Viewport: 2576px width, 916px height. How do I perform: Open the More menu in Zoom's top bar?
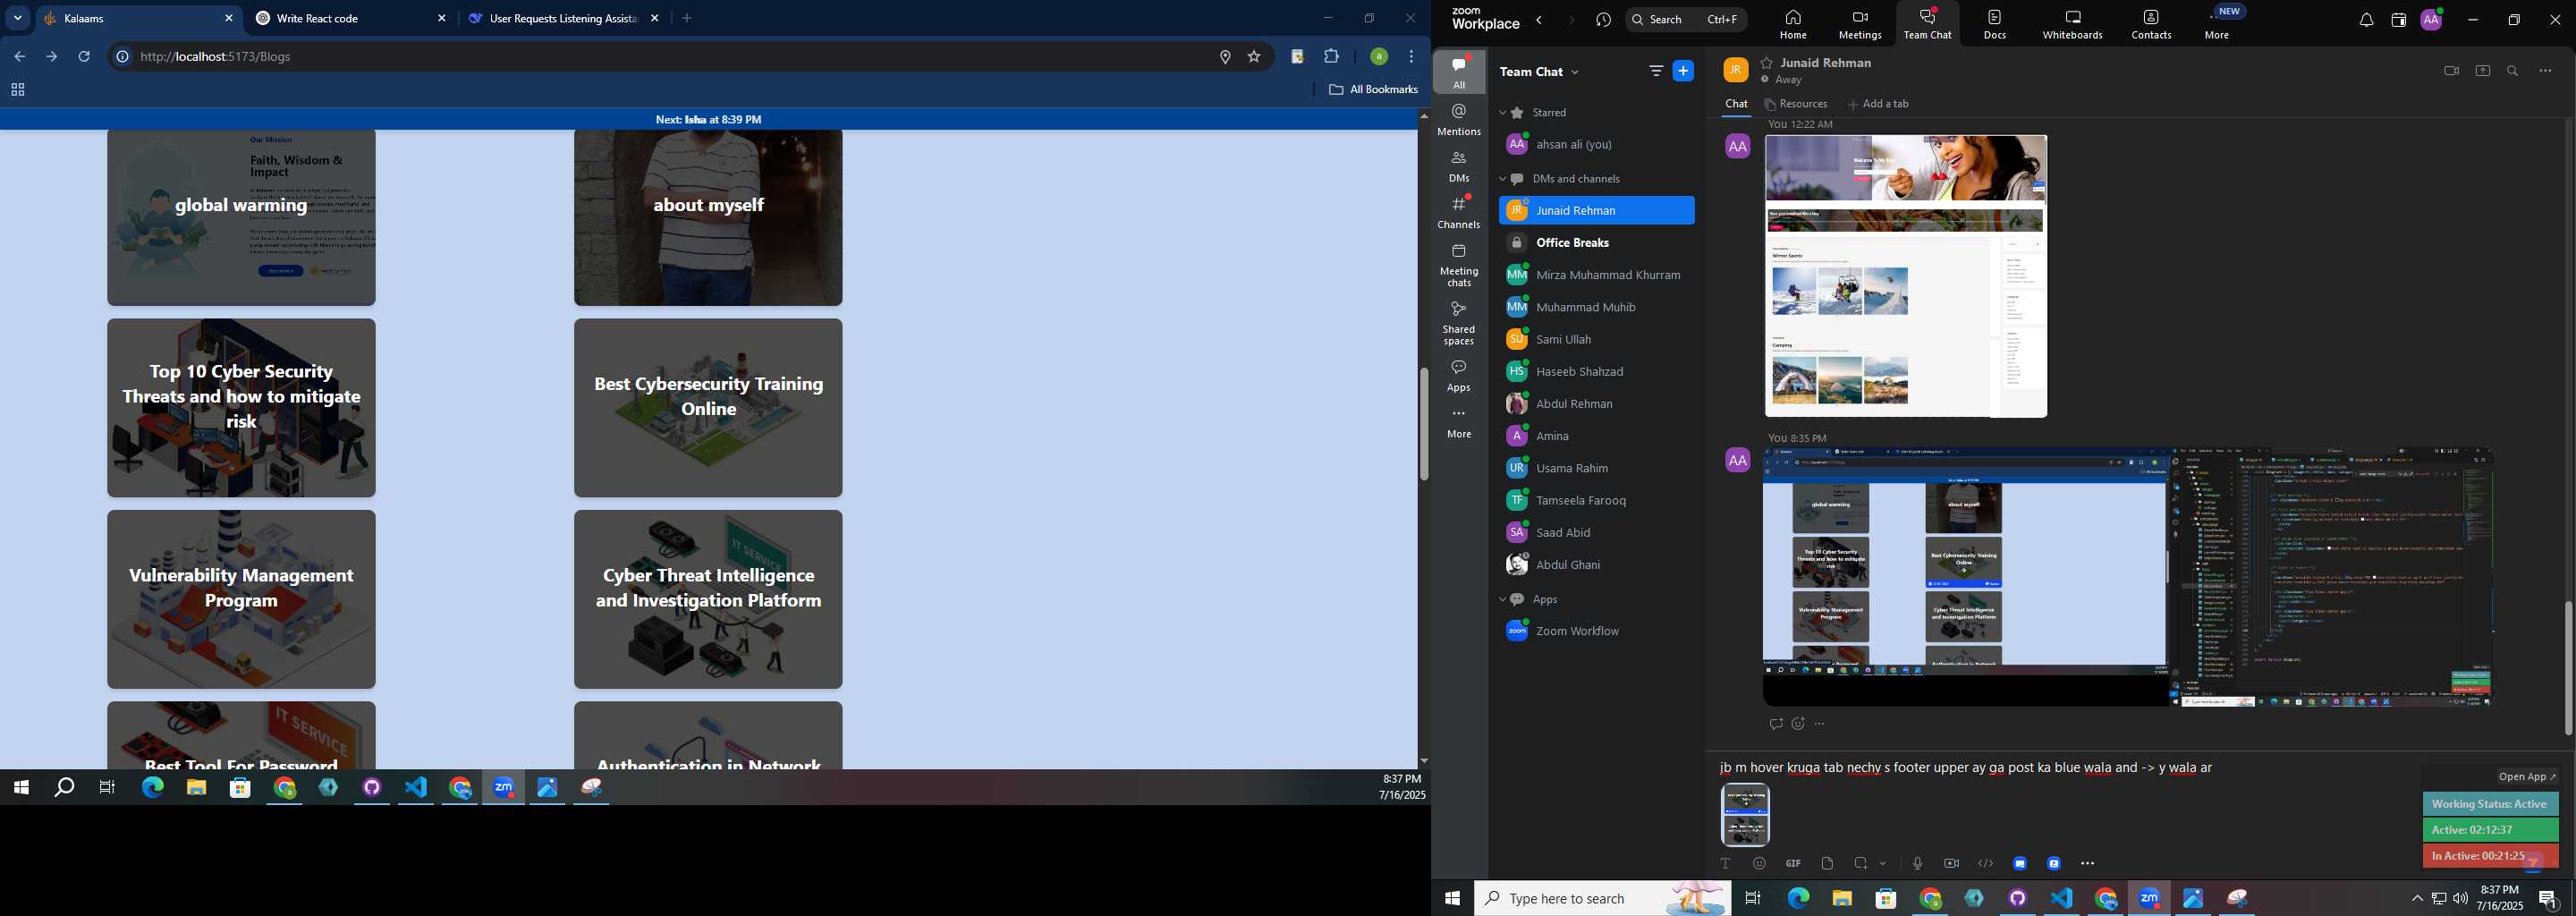tap(2217, 24)
